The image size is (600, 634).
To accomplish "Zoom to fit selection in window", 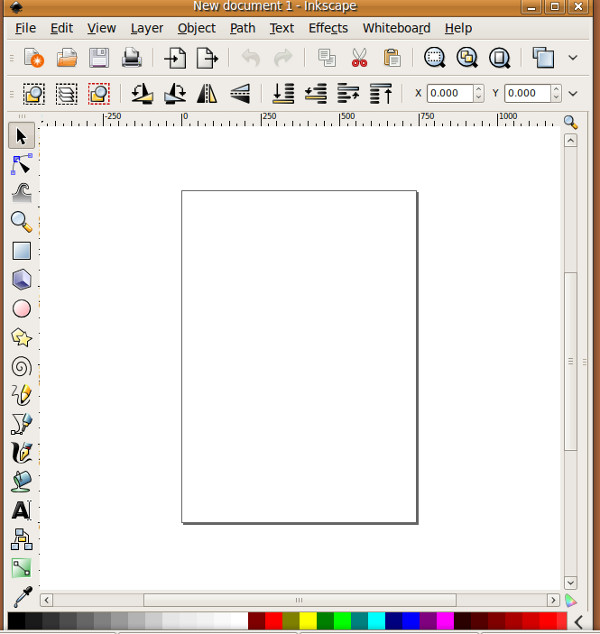I will tap(435, 57).
